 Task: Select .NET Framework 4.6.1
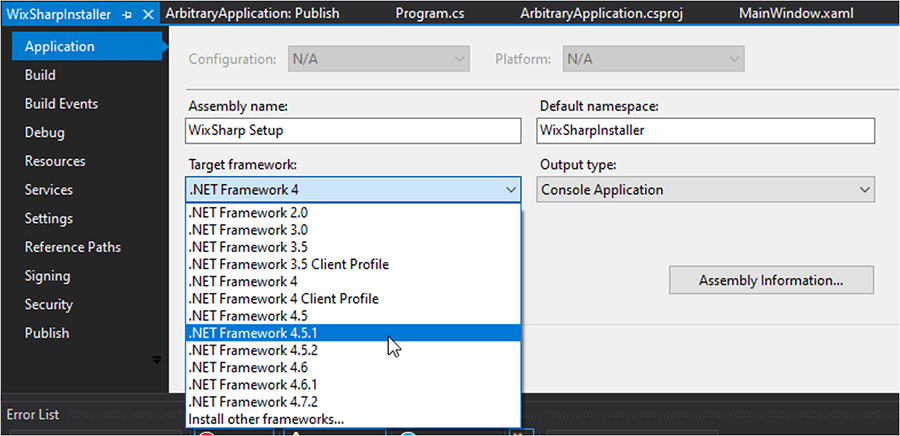coord(354,384)
